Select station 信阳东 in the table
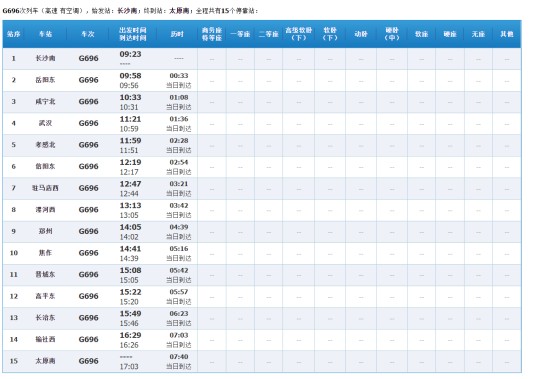536x379 pixels. pyautogui.click(x=45, y=166)
